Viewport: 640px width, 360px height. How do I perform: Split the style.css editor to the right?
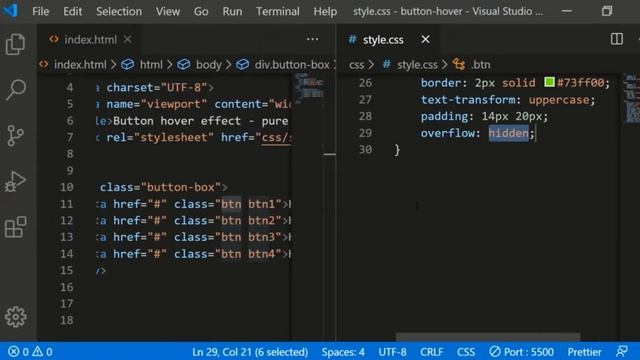click(x=617, y=39)
